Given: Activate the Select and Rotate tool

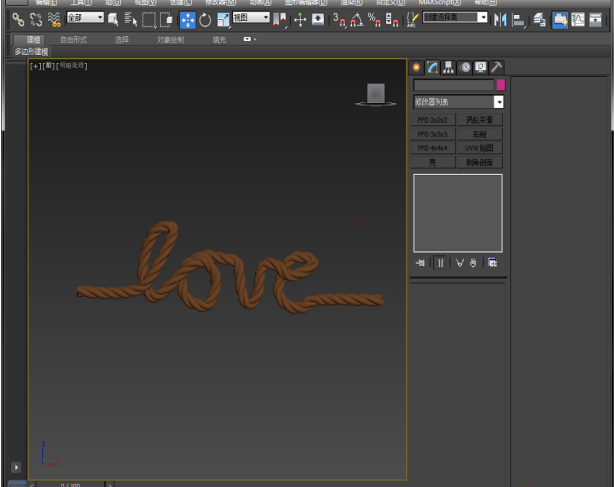Looking at the screenshot, I should pyautogui.click(x=205, y=20).
